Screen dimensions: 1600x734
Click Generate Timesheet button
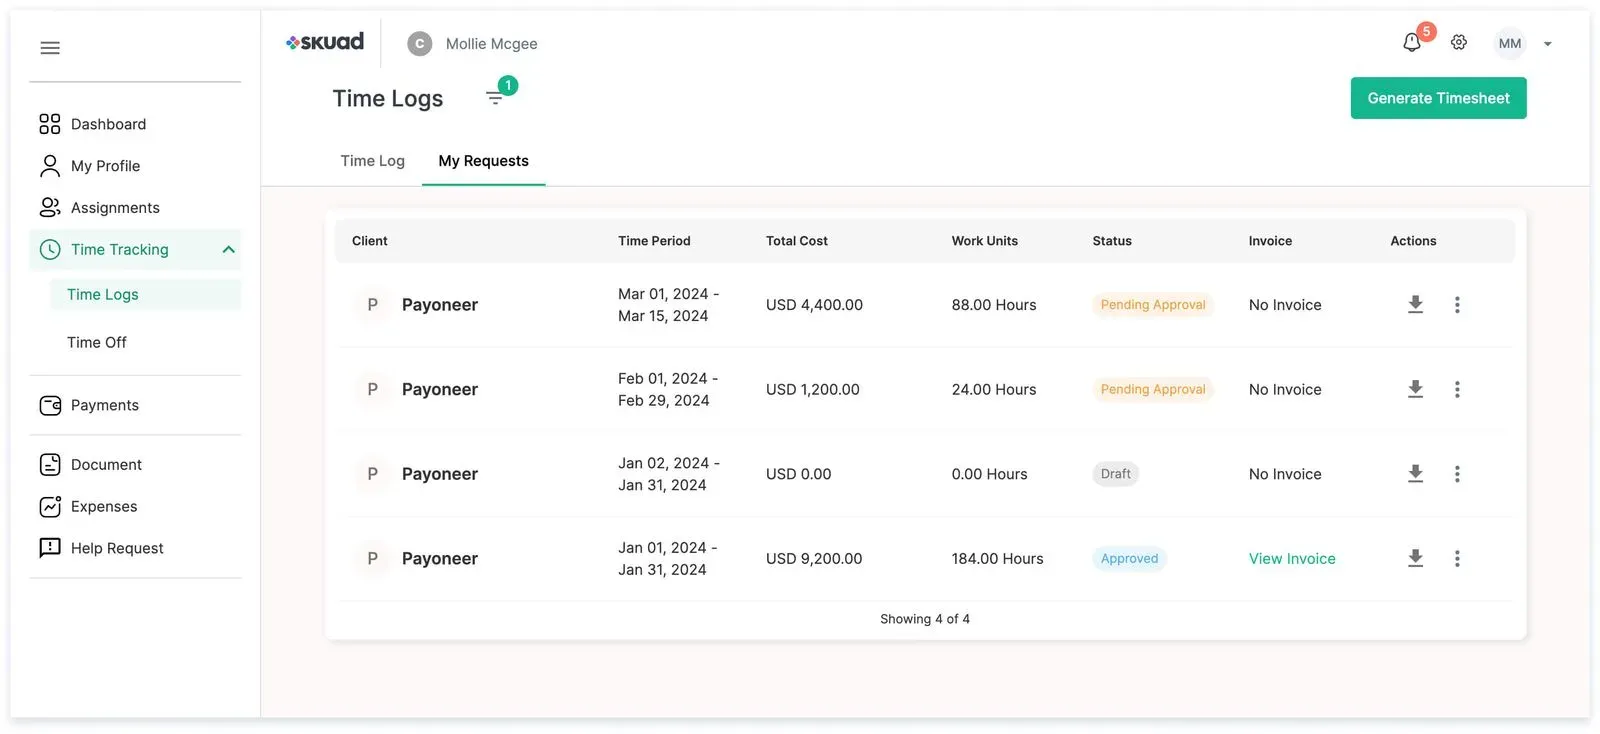click(1438, 98)
